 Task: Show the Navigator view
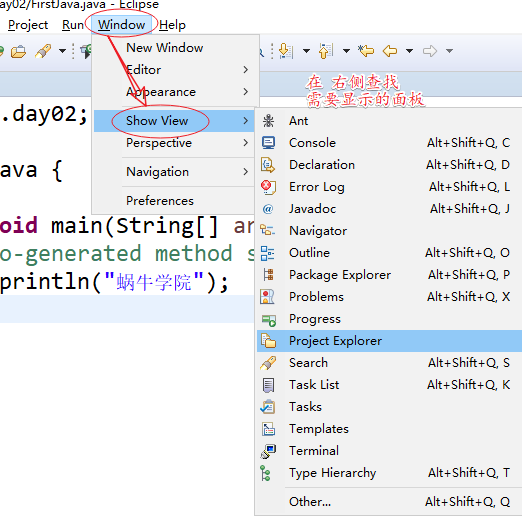[389, 231]
